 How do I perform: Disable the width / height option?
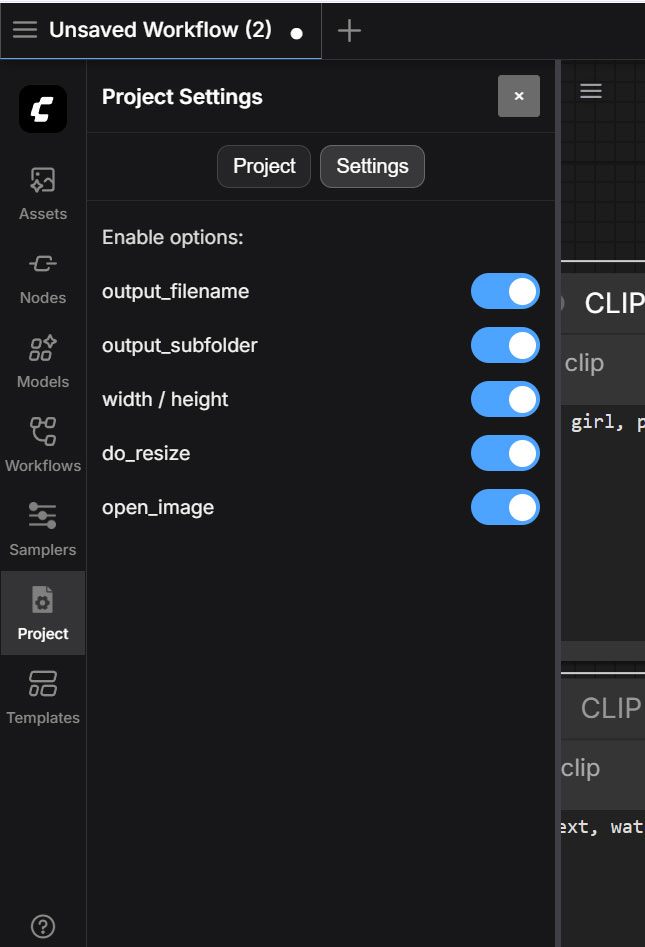click(505, 399)
